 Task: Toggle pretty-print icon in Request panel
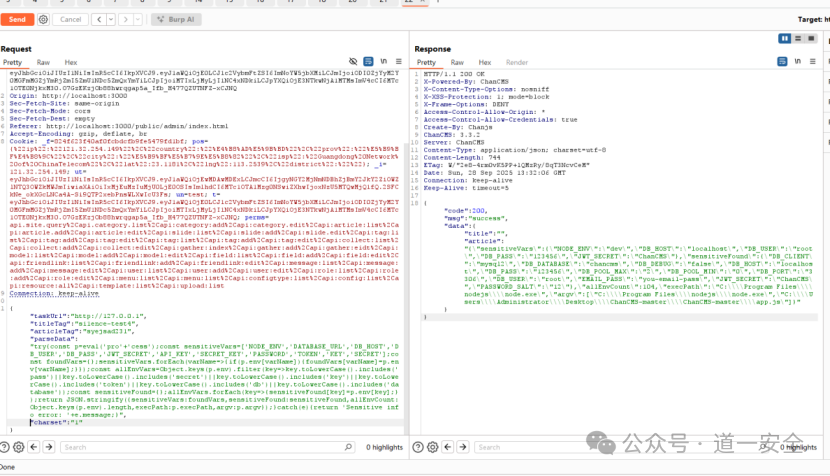[369, 62]
